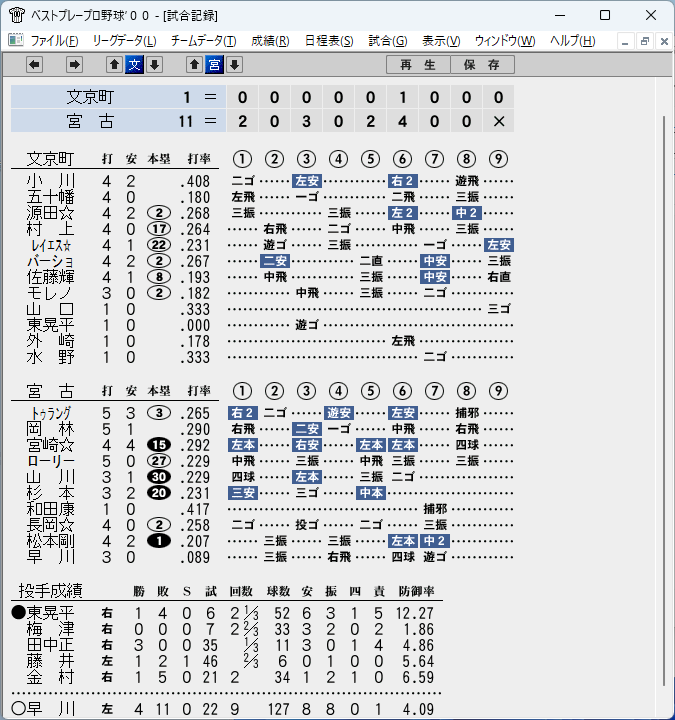Screen dimensions: 675x720
Task: Restore the inner child window
Action: (645, 42)
